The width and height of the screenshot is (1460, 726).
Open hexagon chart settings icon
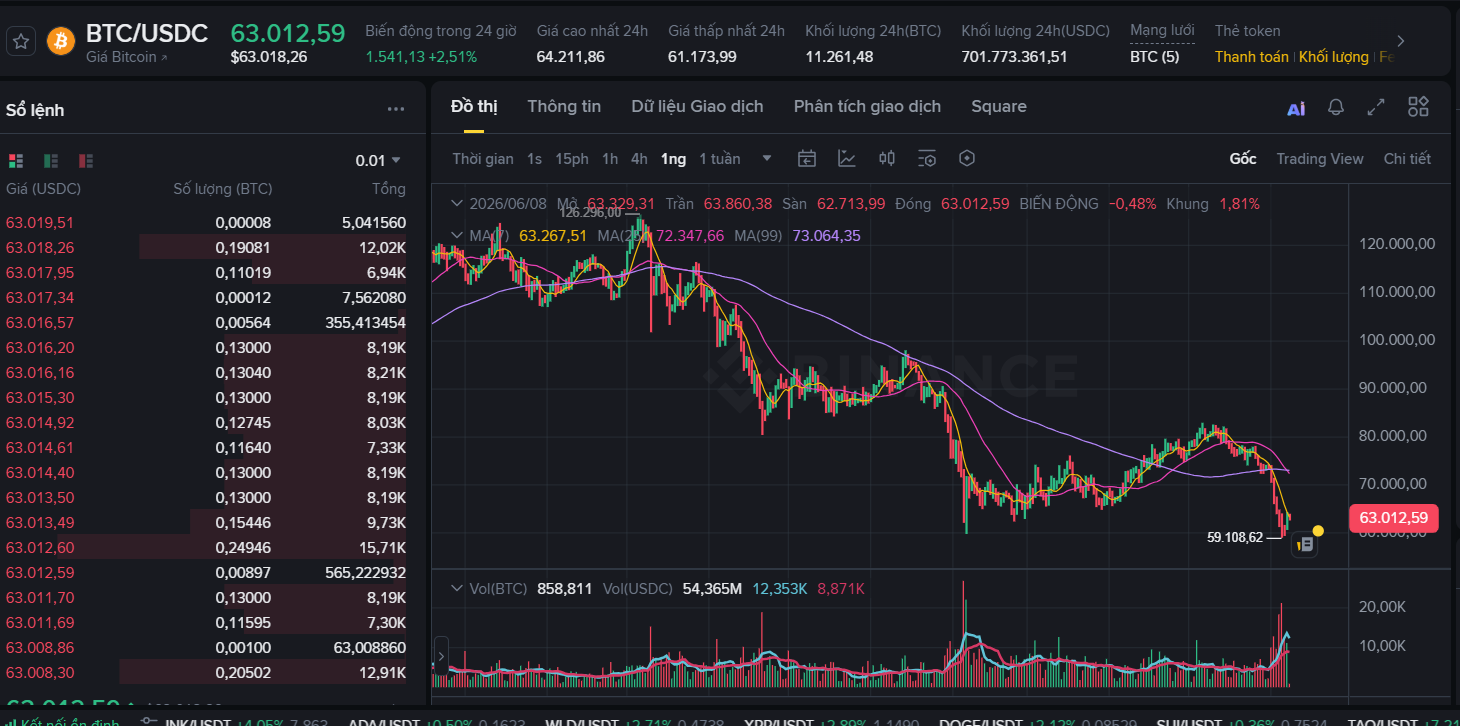pyautogui.click(x=966, y=158)
